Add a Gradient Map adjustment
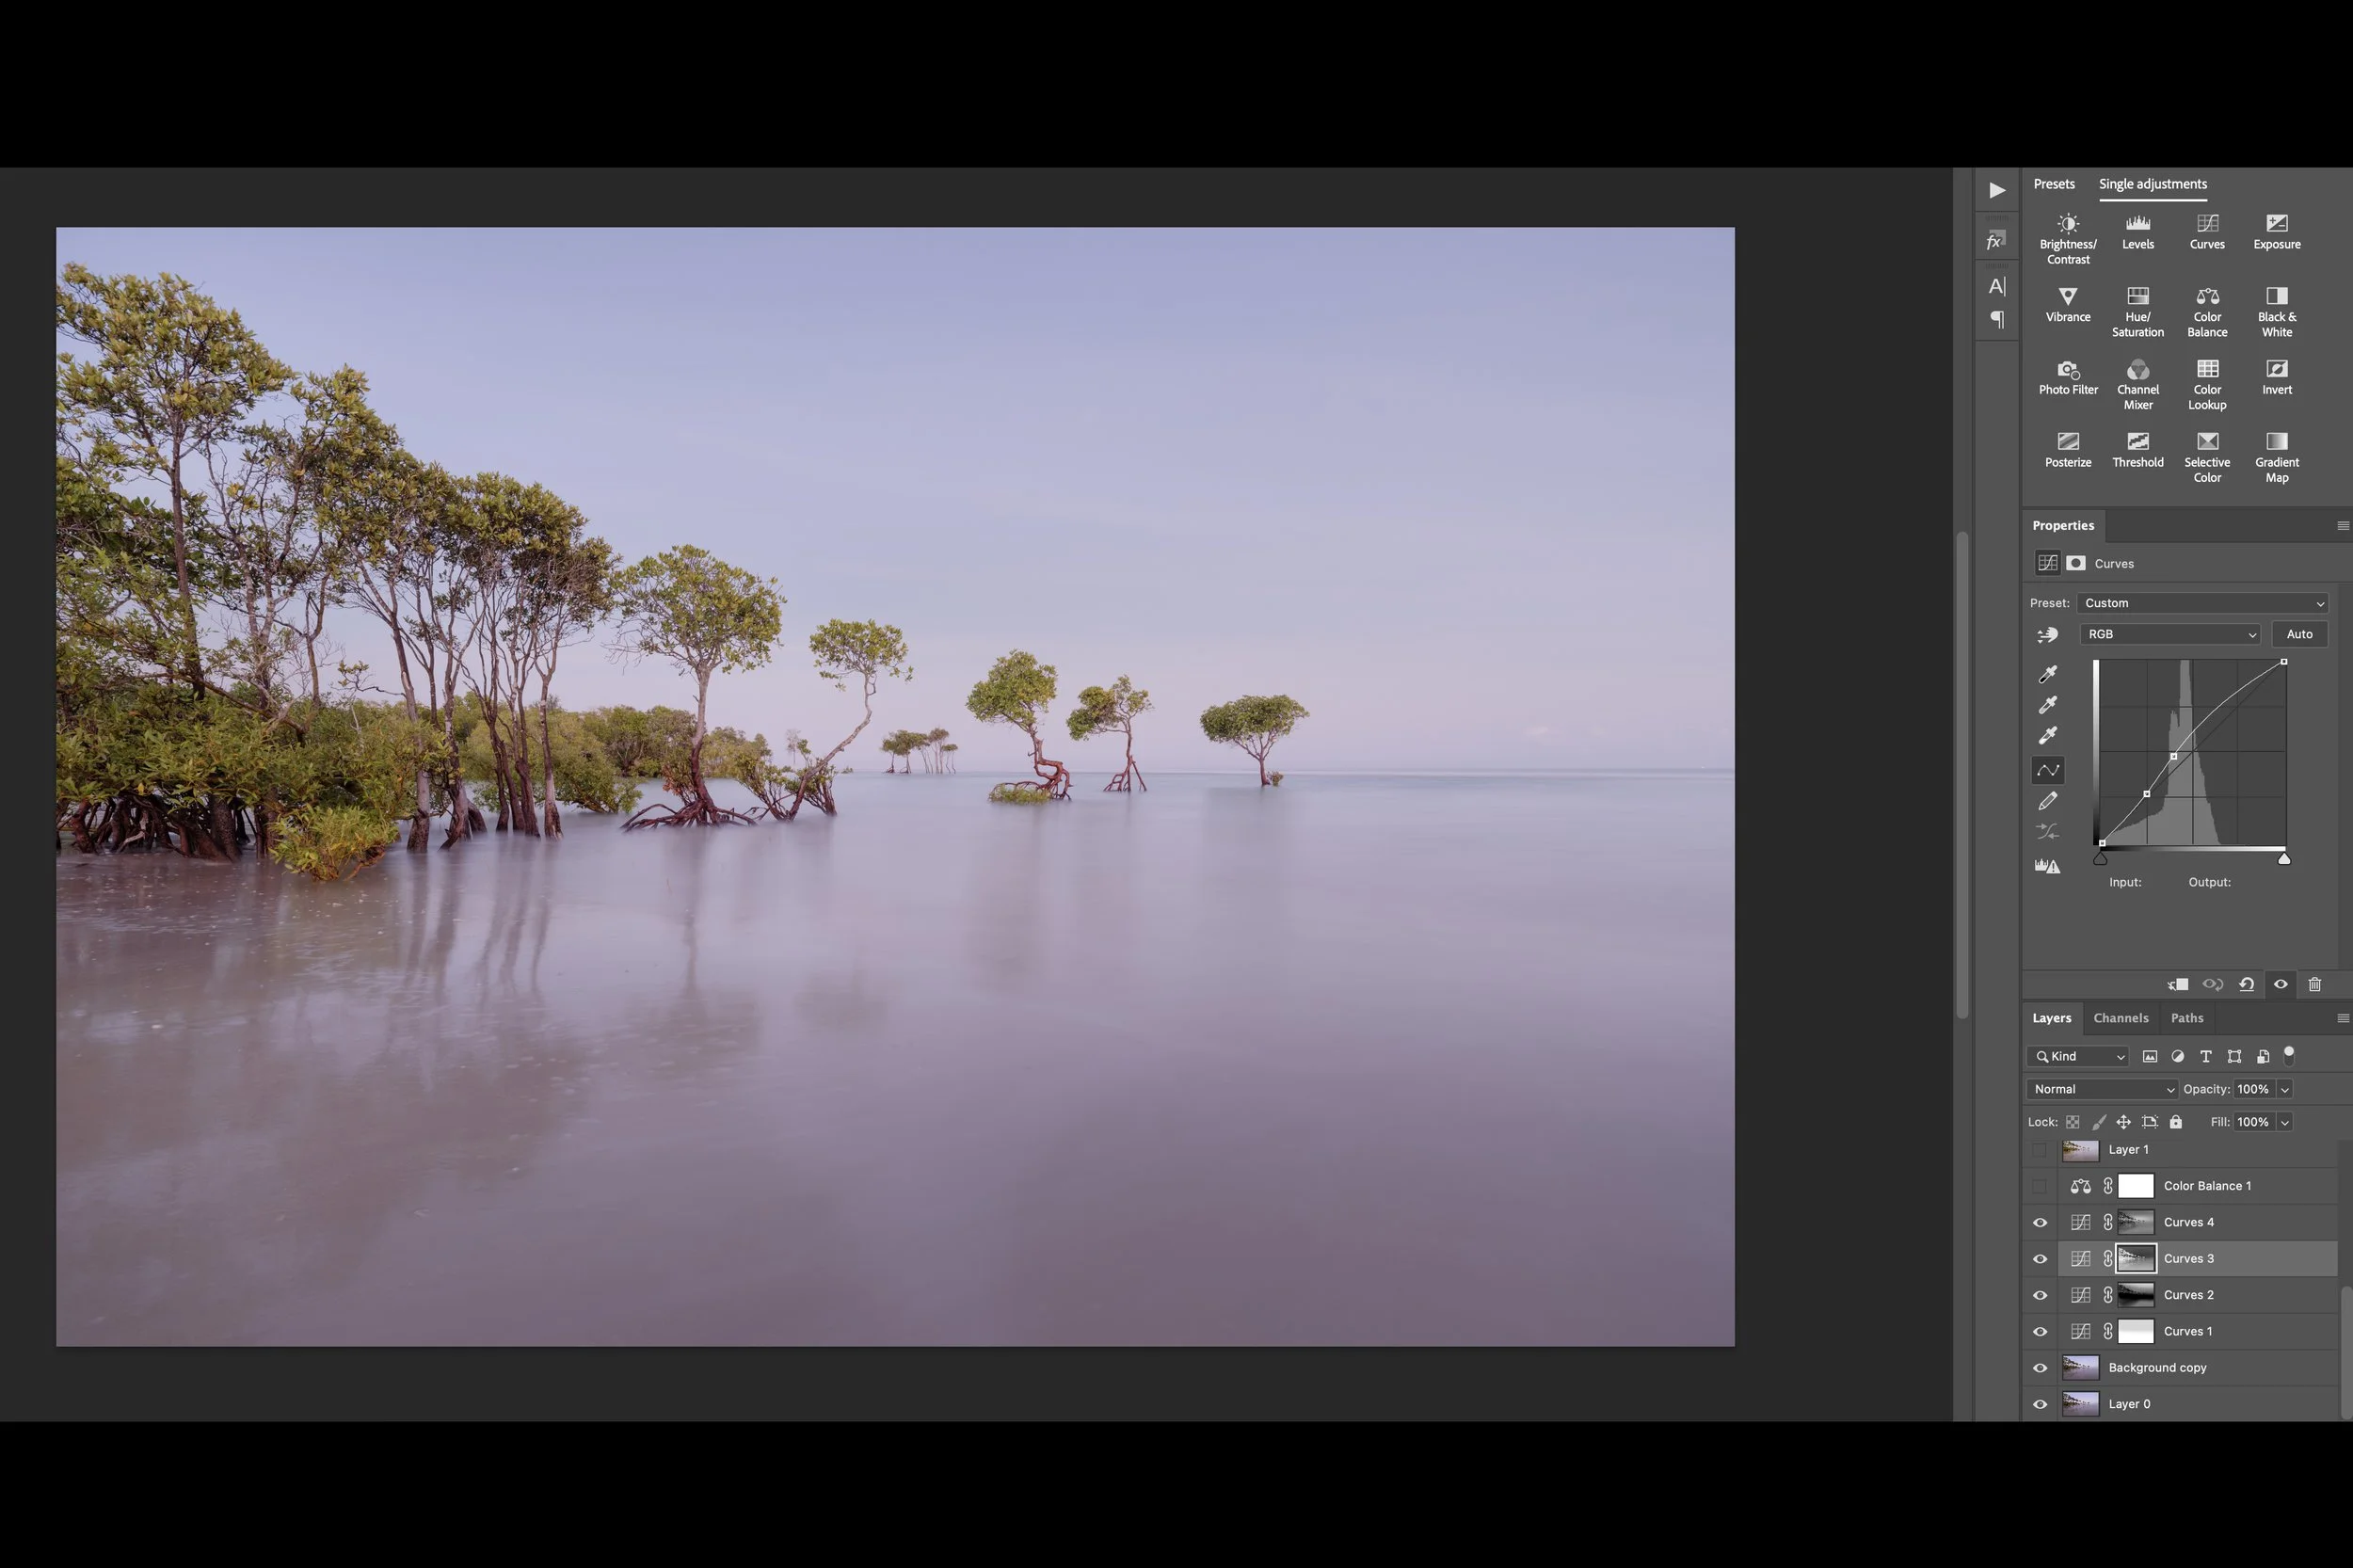 pyautogui.click(x=2276, y=456)
